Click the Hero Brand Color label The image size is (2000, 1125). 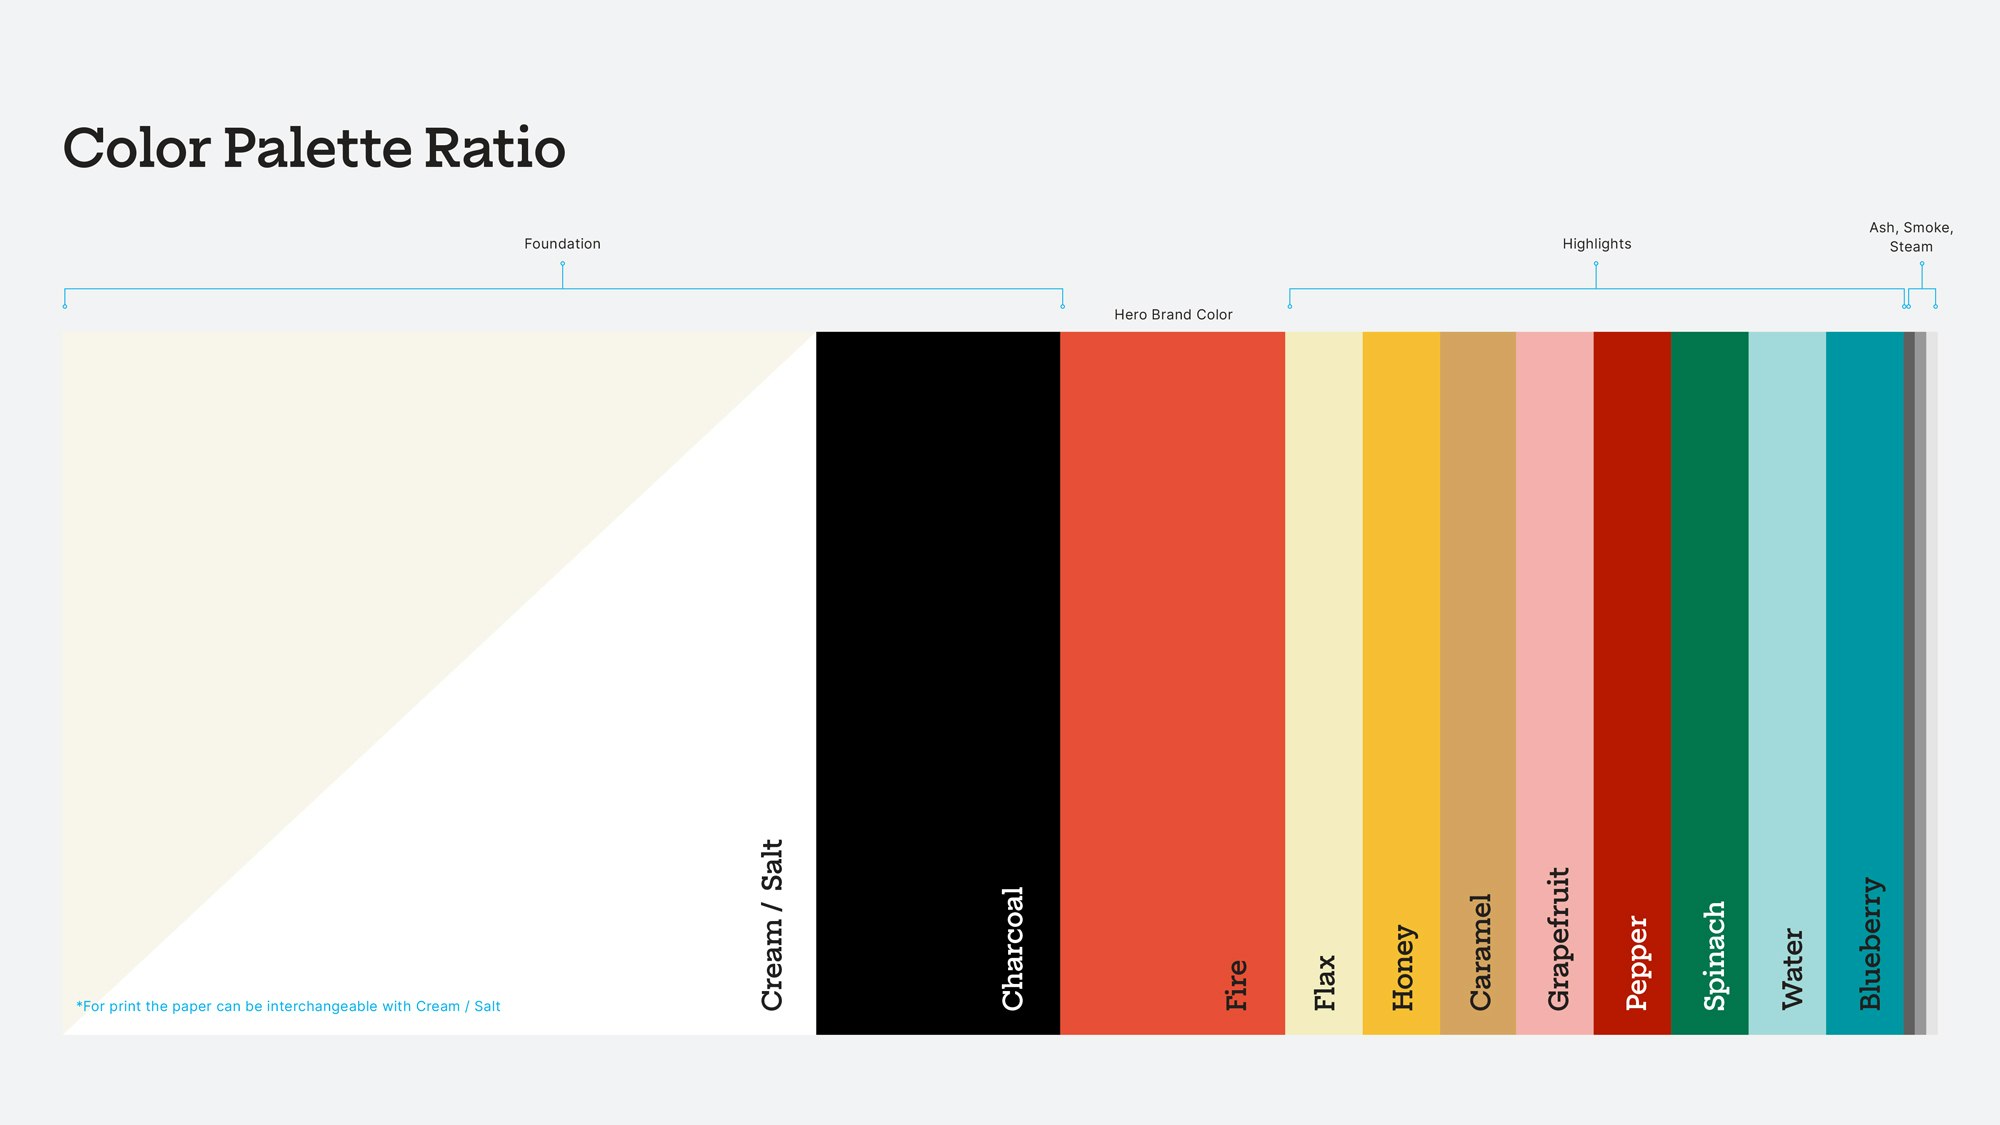click(x=1172, y=314)
